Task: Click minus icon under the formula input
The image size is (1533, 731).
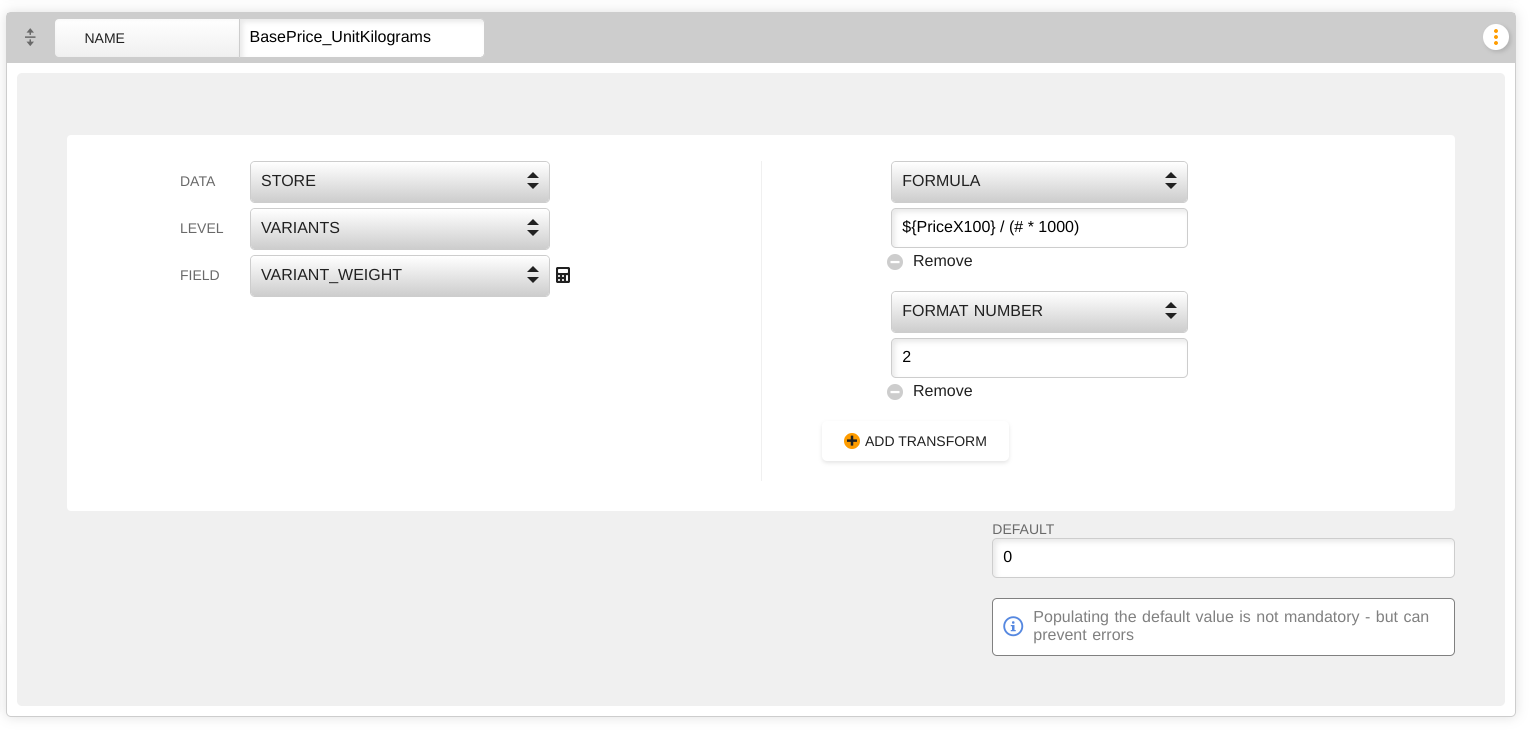Action: [895, 262]
